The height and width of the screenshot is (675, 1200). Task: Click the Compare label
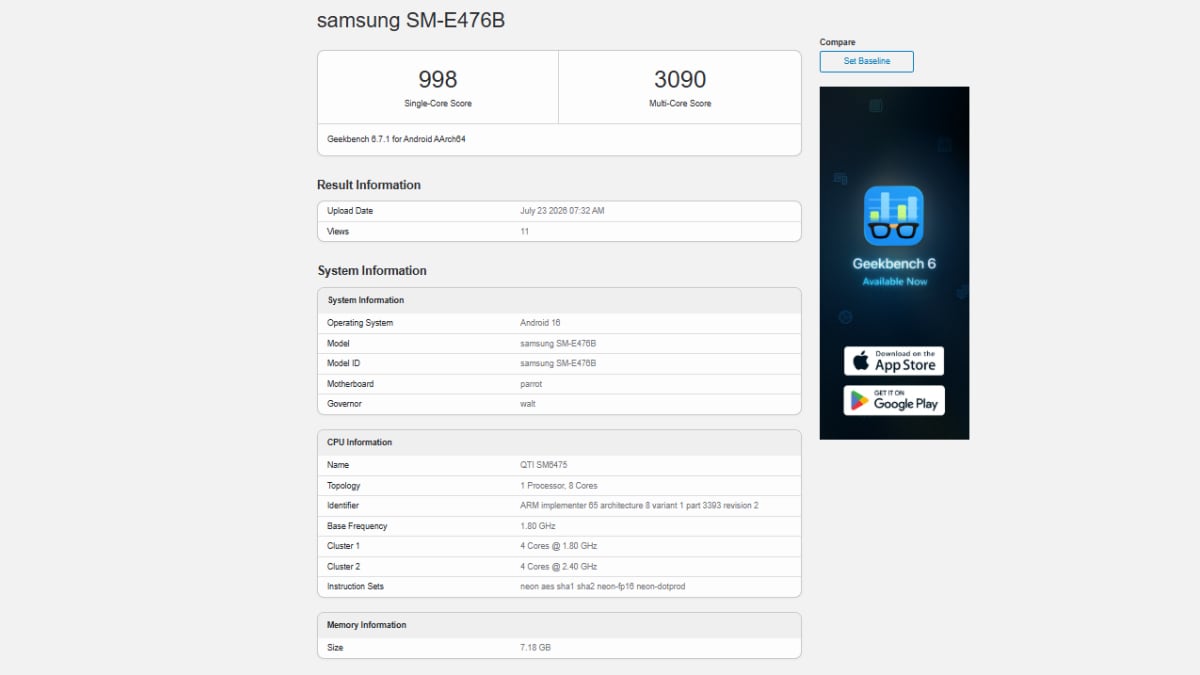tap(836, 42)
